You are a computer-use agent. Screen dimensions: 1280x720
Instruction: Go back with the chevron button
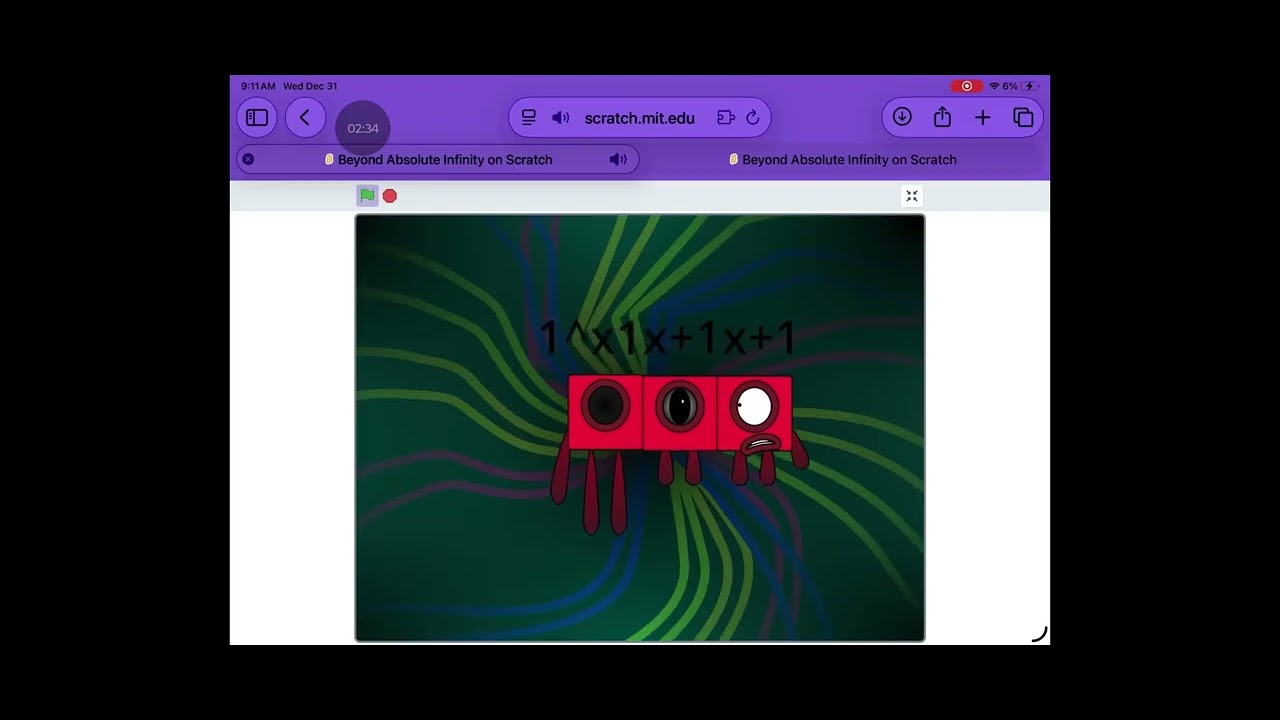click(x=305, y=118)
